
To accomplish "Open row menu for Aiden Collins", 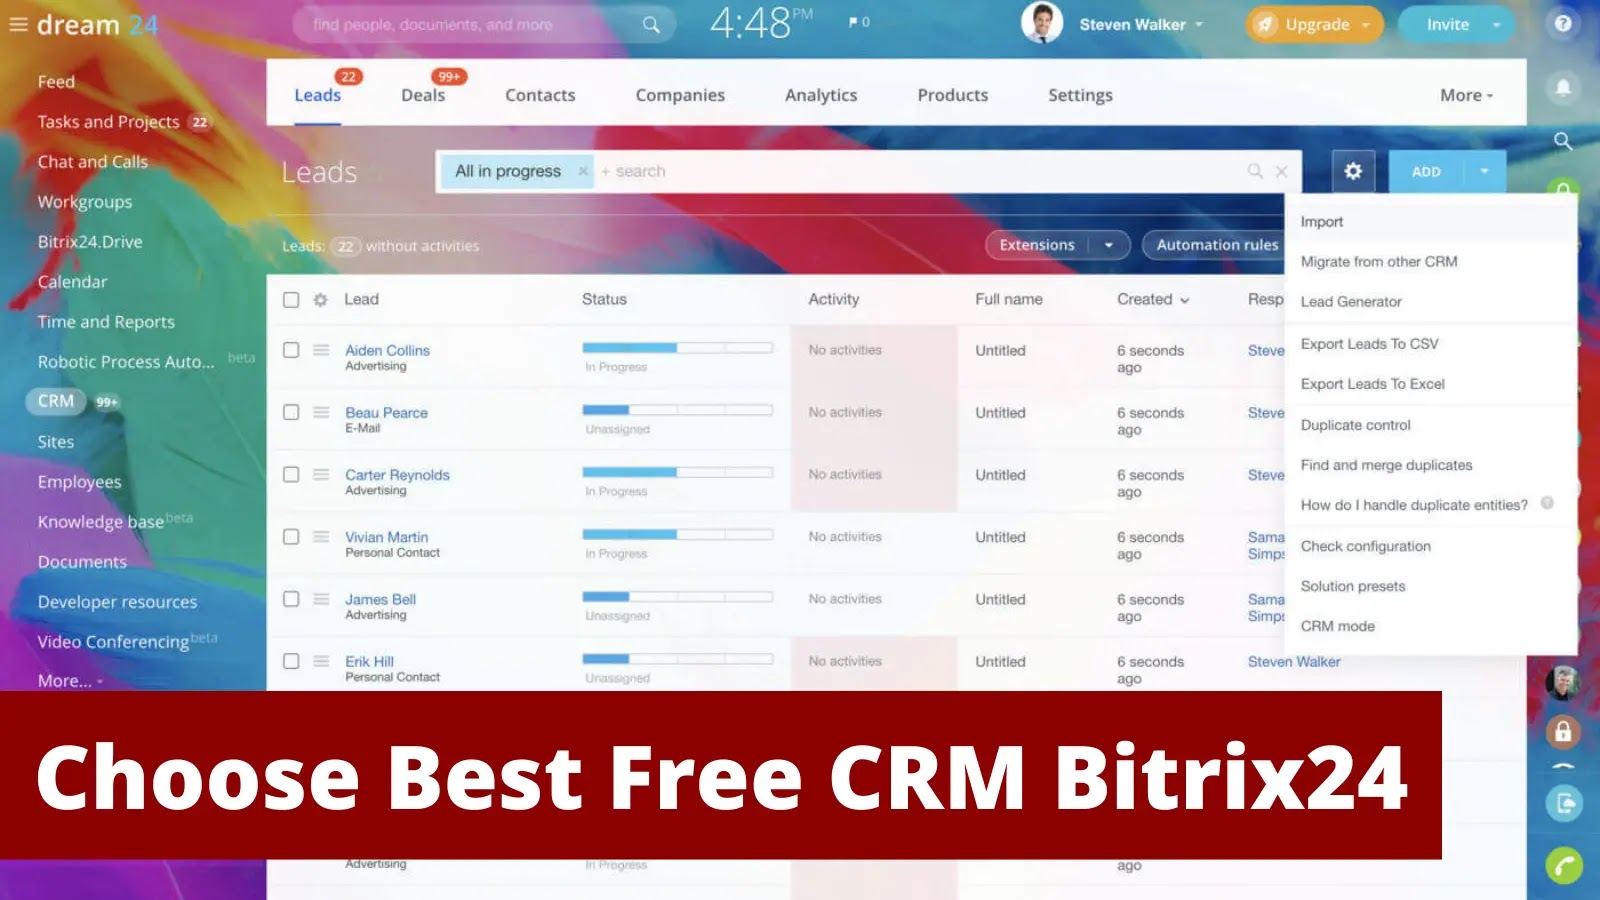I will click(x=321, y=350).
